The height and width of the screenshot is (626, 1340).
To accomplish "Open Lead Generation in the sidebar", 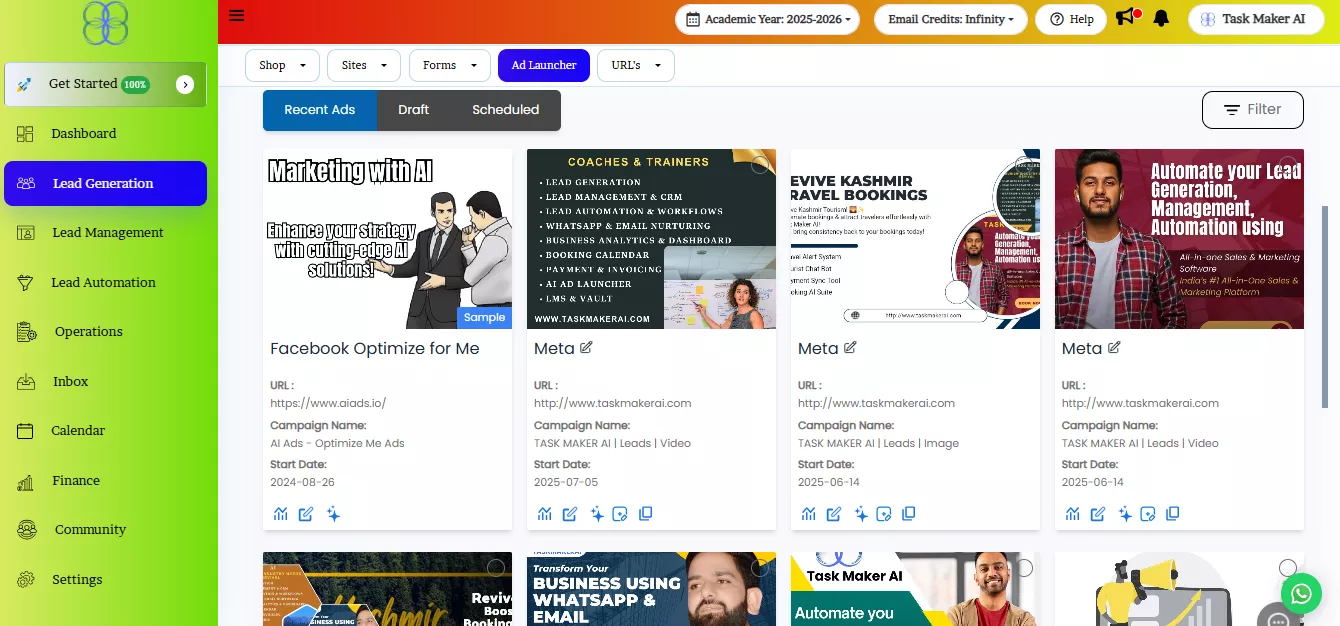I will tap(105, 184).
